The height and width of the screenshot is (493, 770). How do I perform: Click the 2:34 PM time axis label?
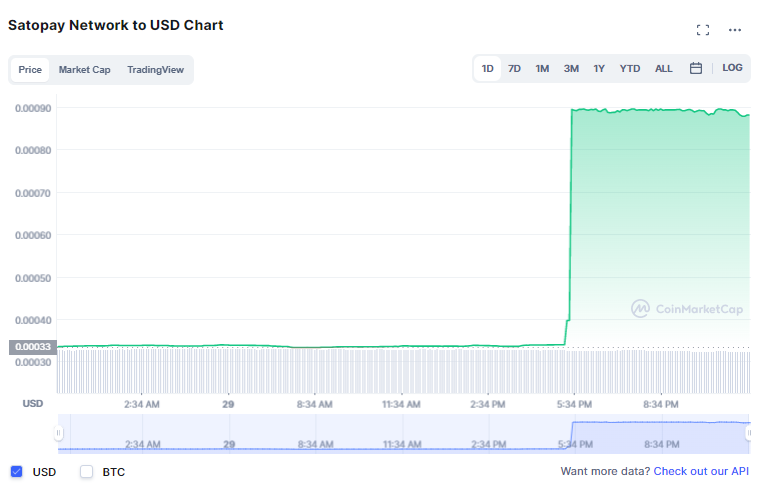click(487, 405)
